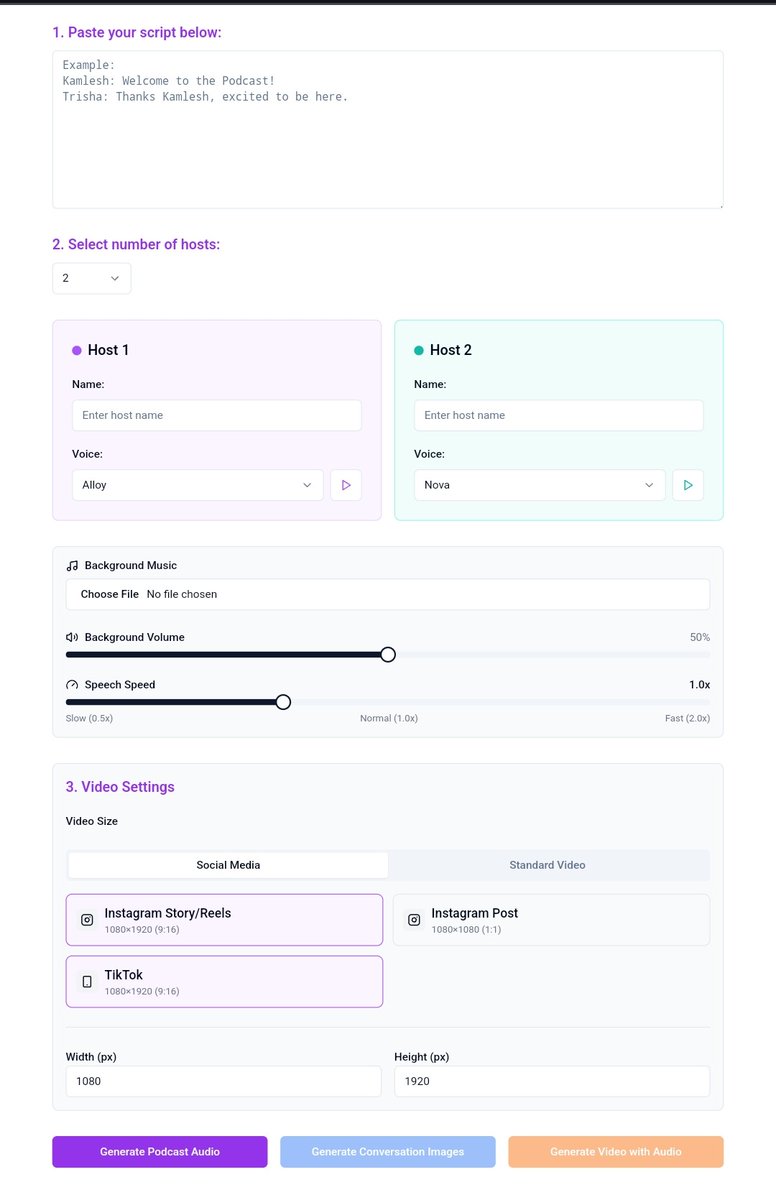Click Generate Podcast Audio button
Image resolution: width=776 pixels, height=1200 pixels.
(160, 1152)
